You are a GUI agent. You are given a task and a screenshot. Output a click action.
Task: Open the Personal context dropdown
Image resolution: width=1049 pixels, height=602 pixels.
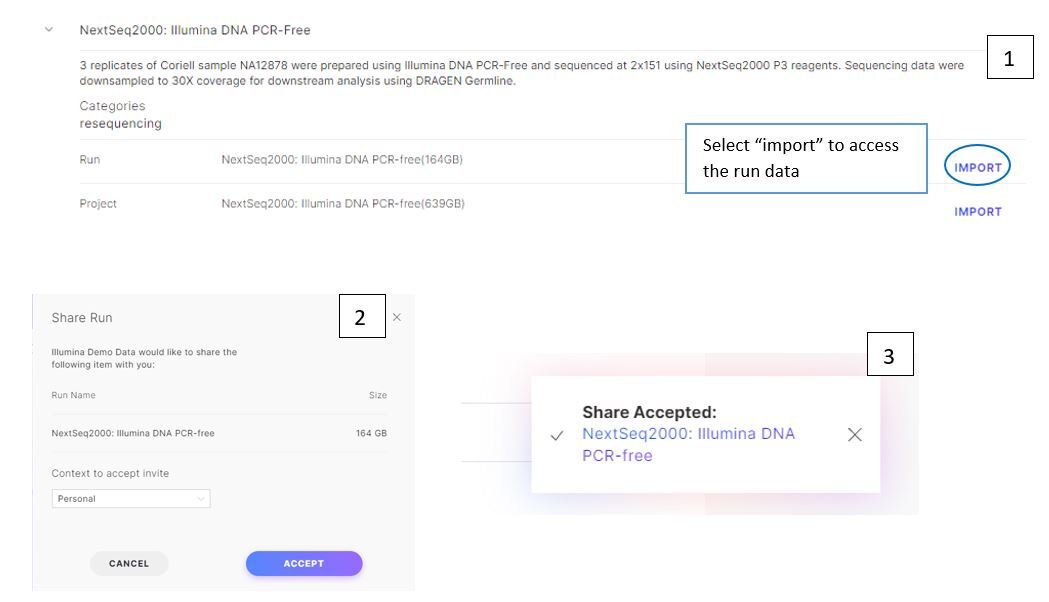(131, 498)
